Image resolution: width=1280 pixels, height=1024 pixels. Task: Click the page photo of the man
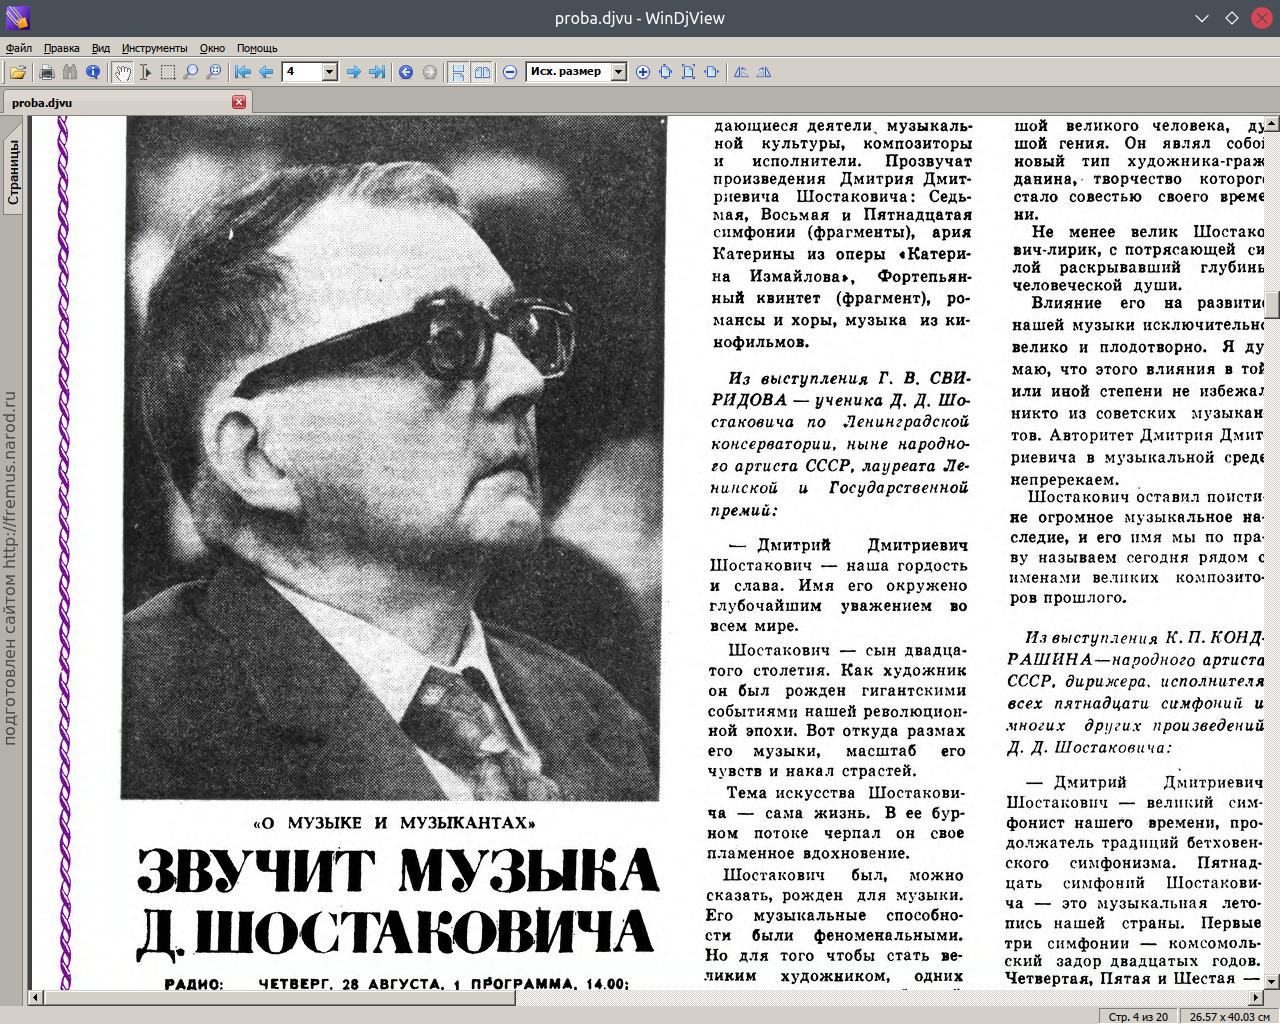click(392, 458)
